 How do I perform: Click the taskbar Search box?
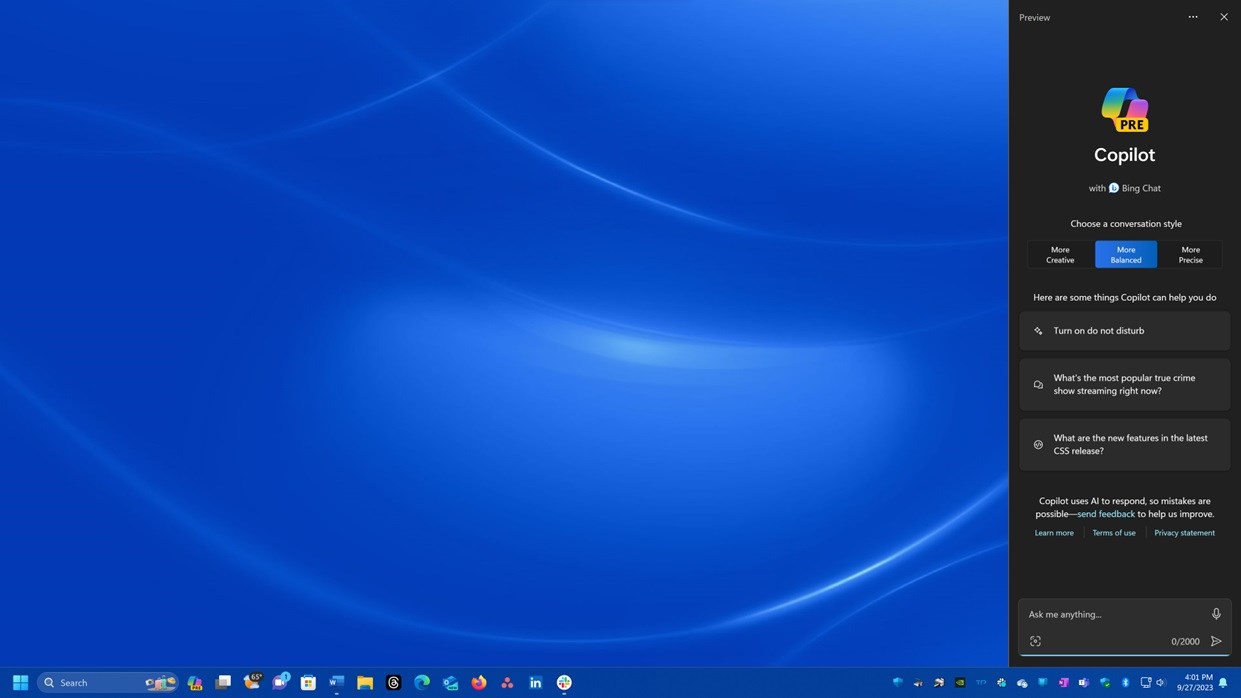point(107,683)
